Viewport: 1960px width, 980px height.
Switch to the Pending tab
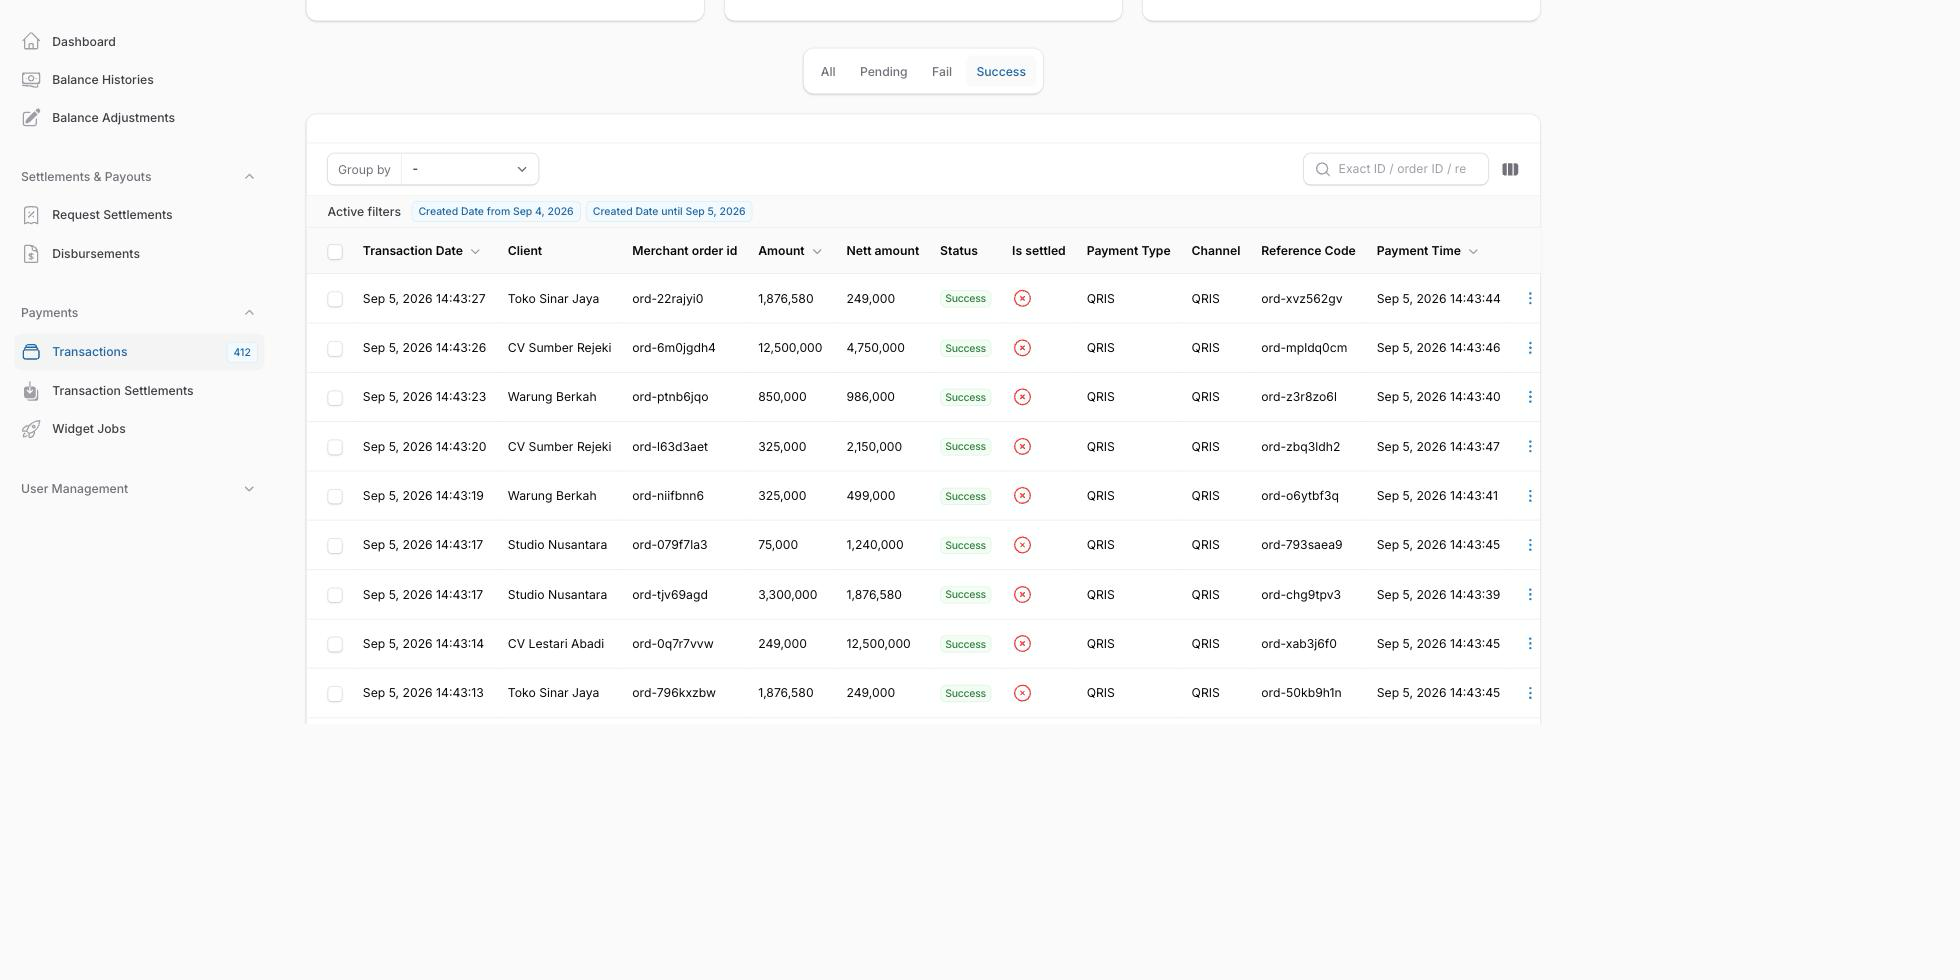point(883,72)
